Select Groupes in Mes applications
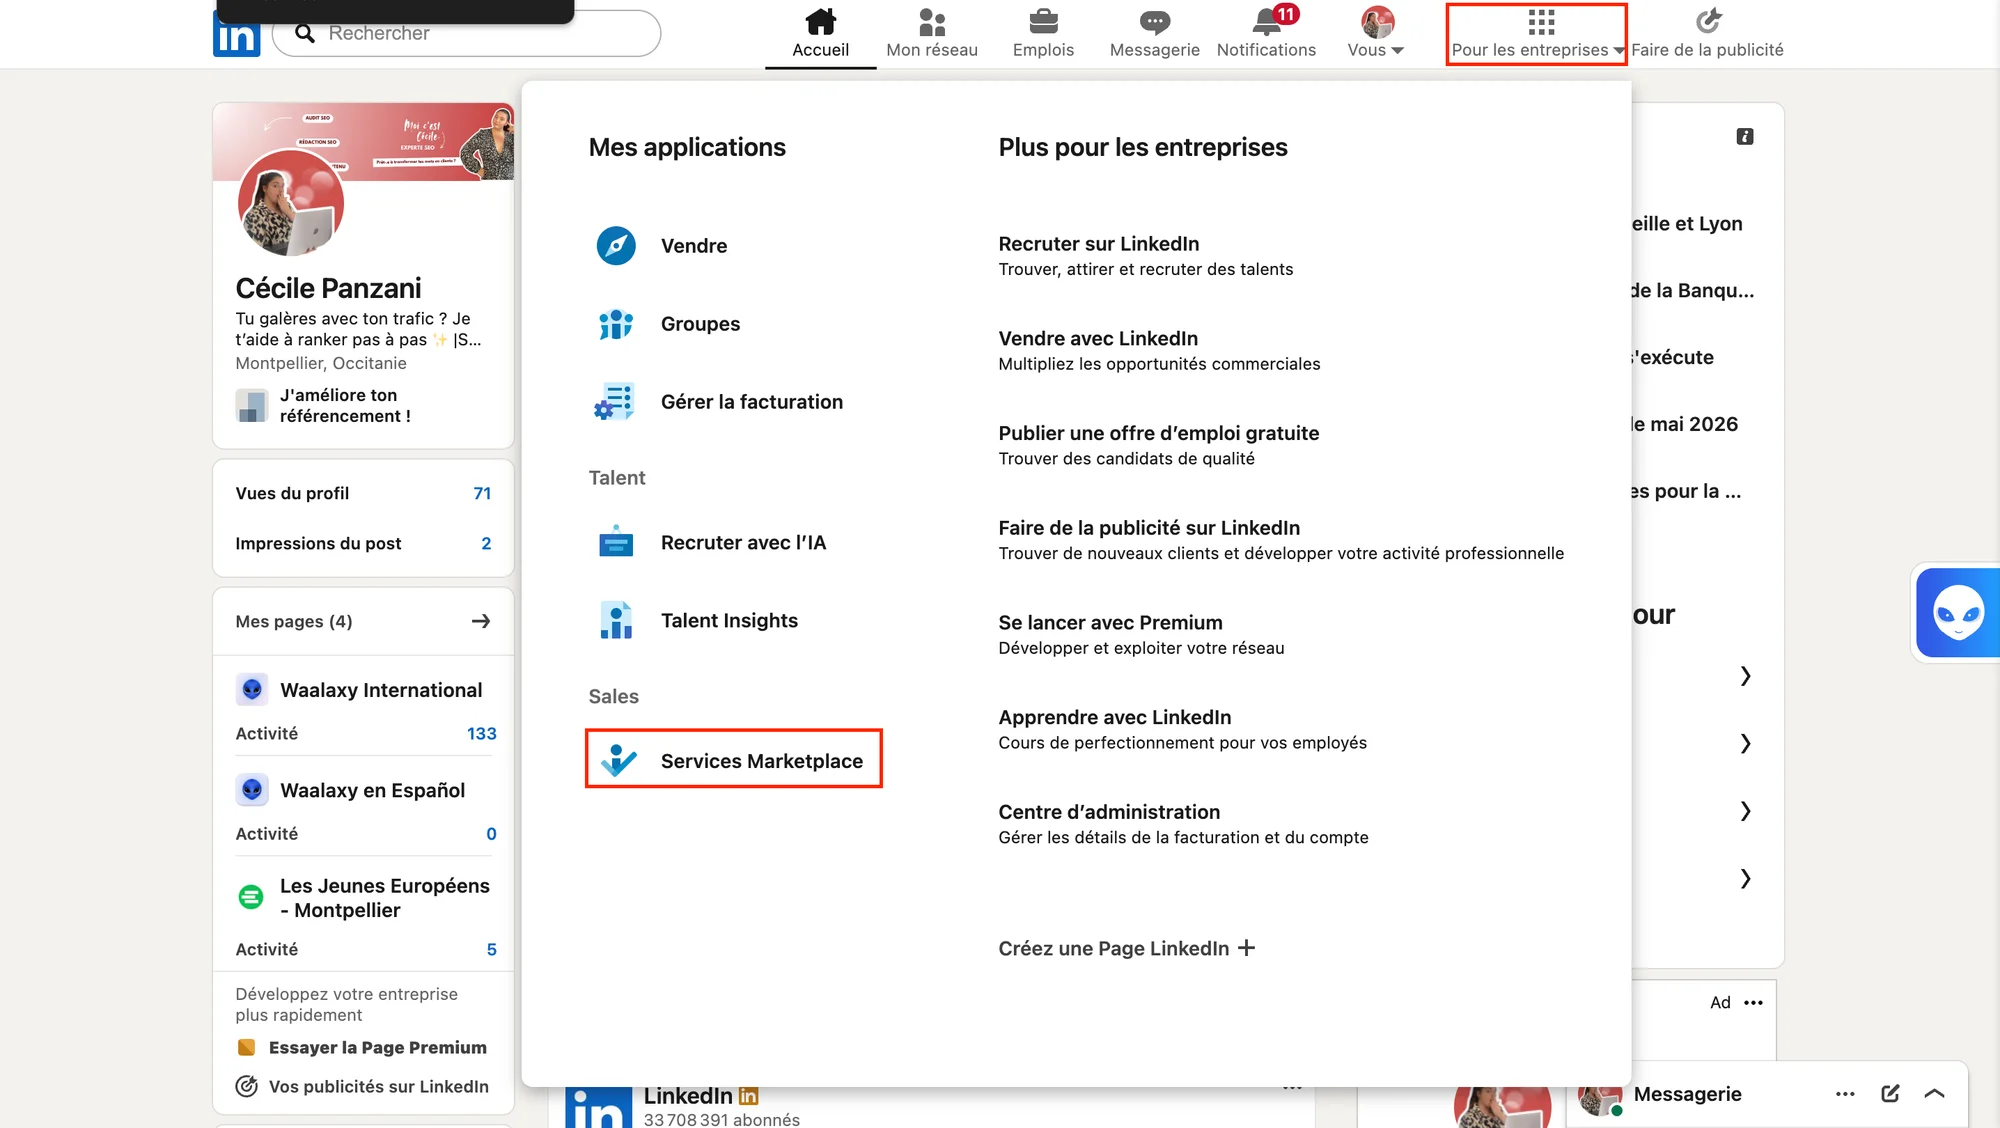The height and width of the screenshot is (1128, 2000). coord(700,324)
